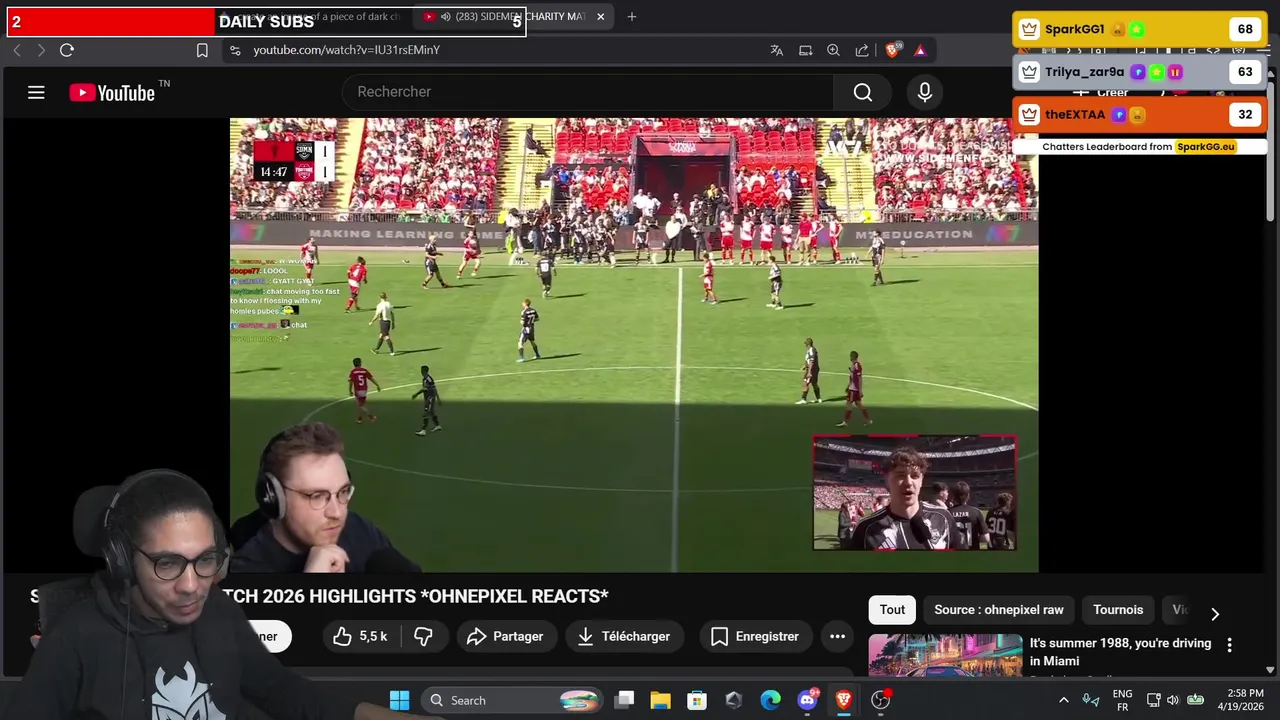
Task: Click the Windows taskbar Search box
Action: 514,700
